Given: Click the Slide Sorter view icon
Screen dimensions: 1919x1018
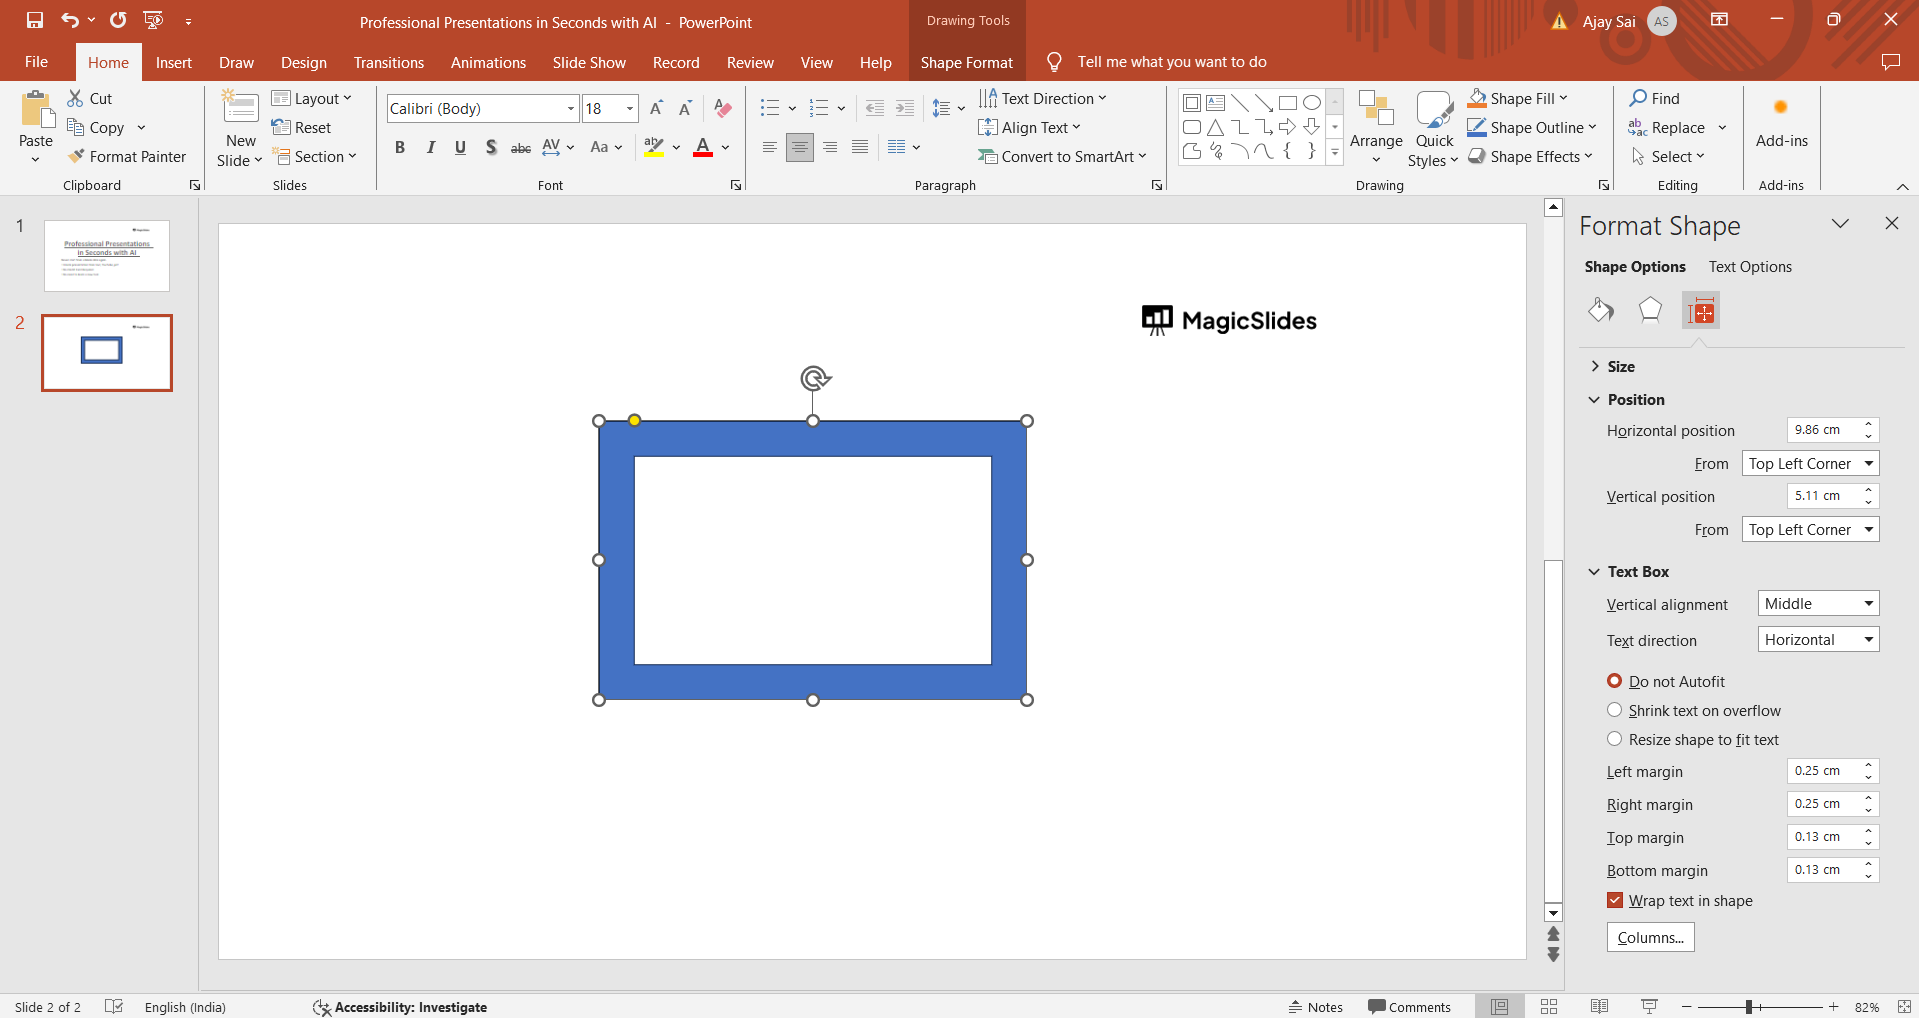Looking at the screenshot, I should (1549, 1007).
